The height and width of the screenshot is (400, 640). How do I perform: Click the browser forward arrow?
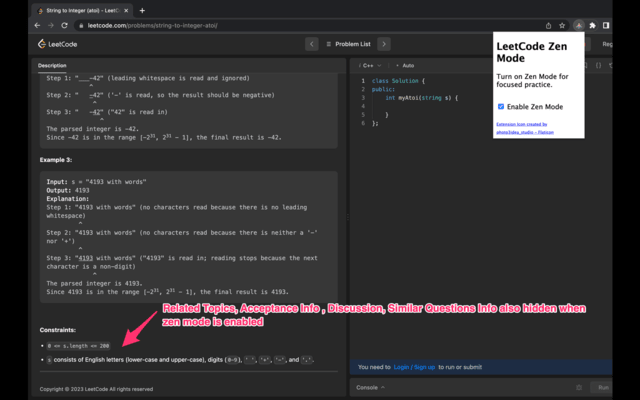pyautogui.click(x=51, y=25)
